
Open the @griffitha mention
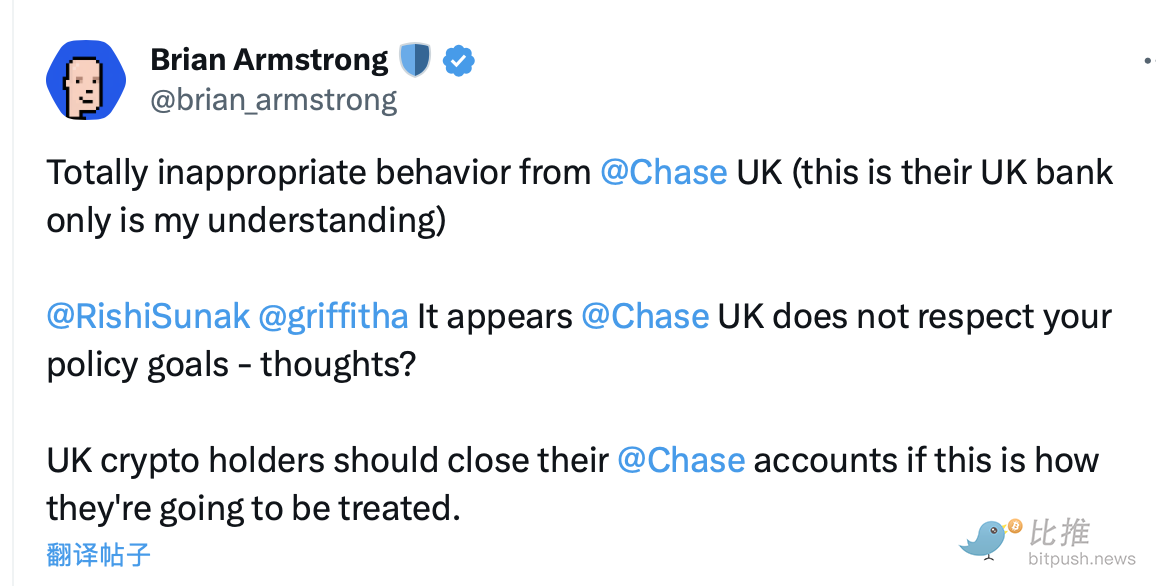[333, 316]
